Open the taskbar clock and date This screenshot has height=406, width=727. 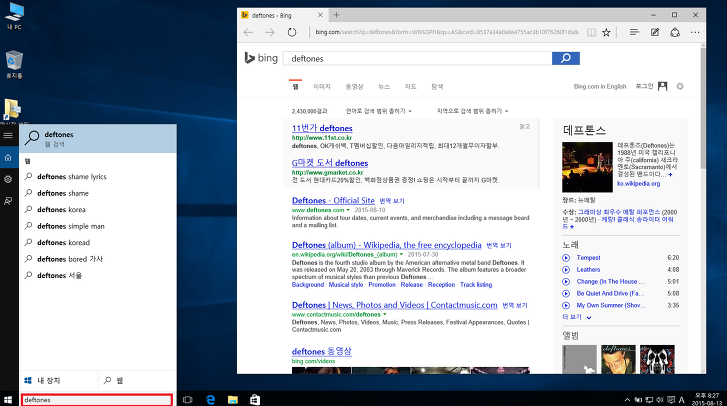point(706,400)
